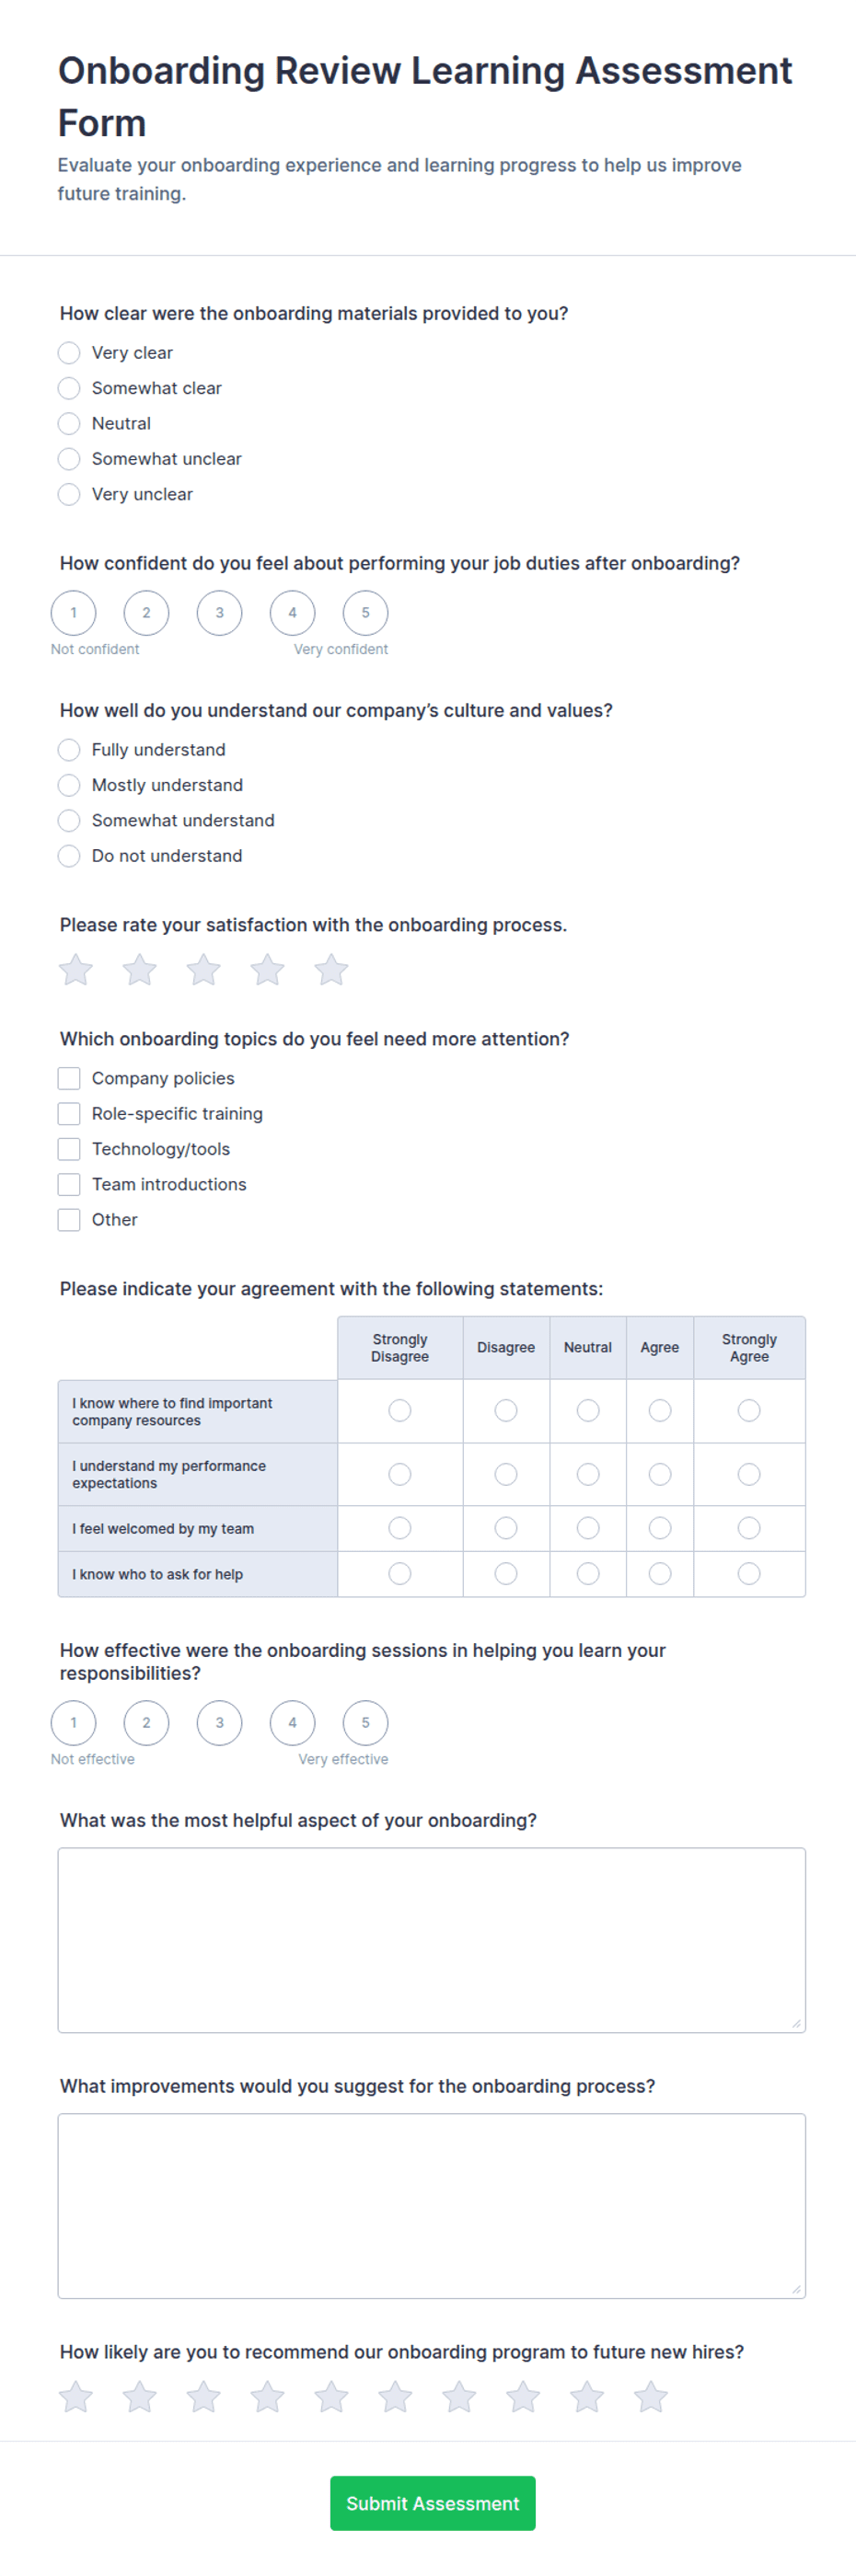Select first star in satisfaction rating

pos(75,969)
